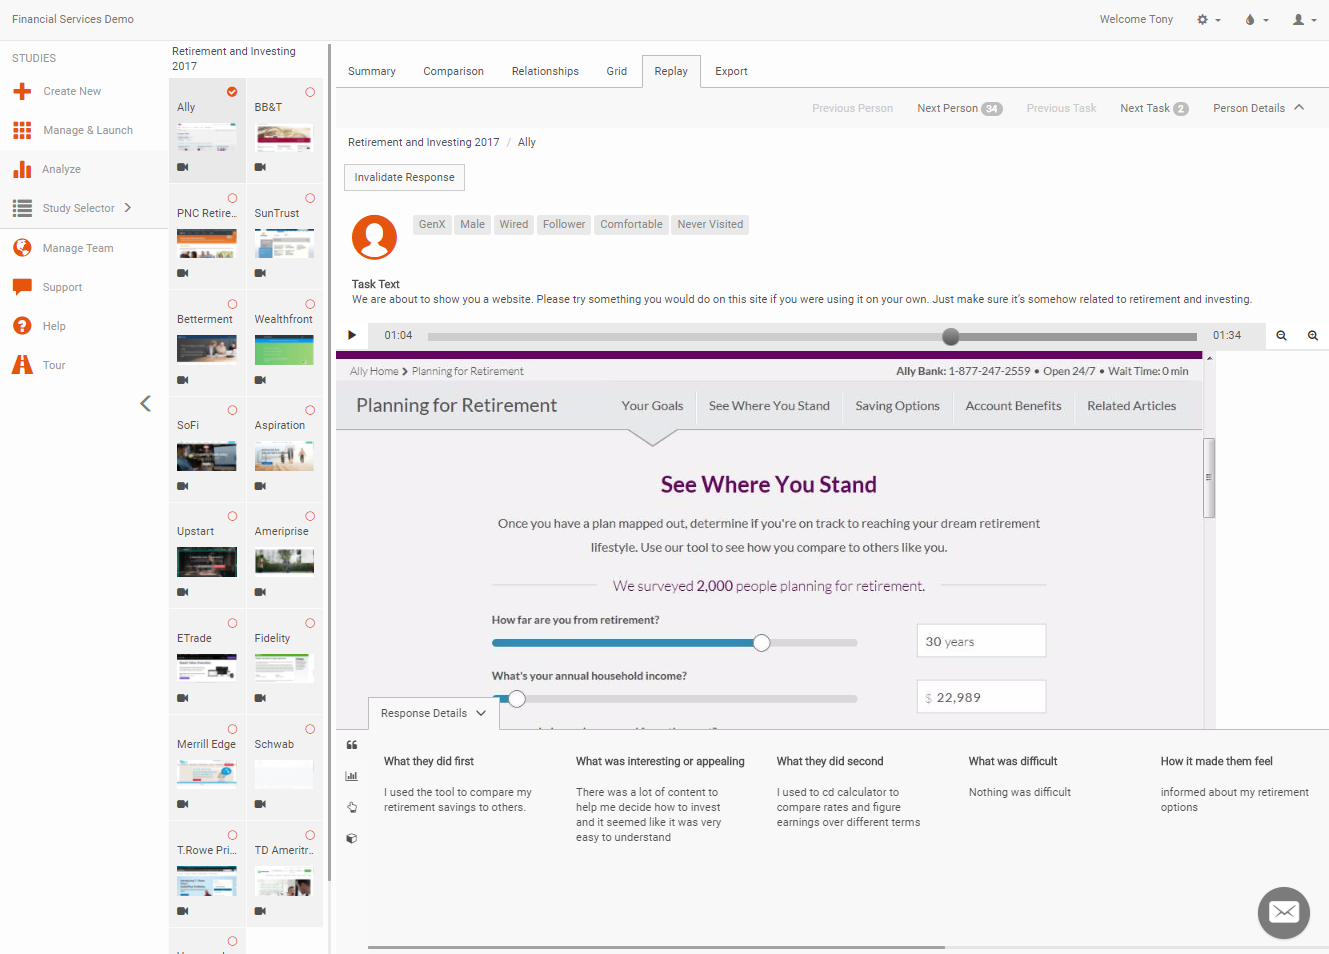
Task: Click the zoom out magnifier icon
Action: [1281, 336]
